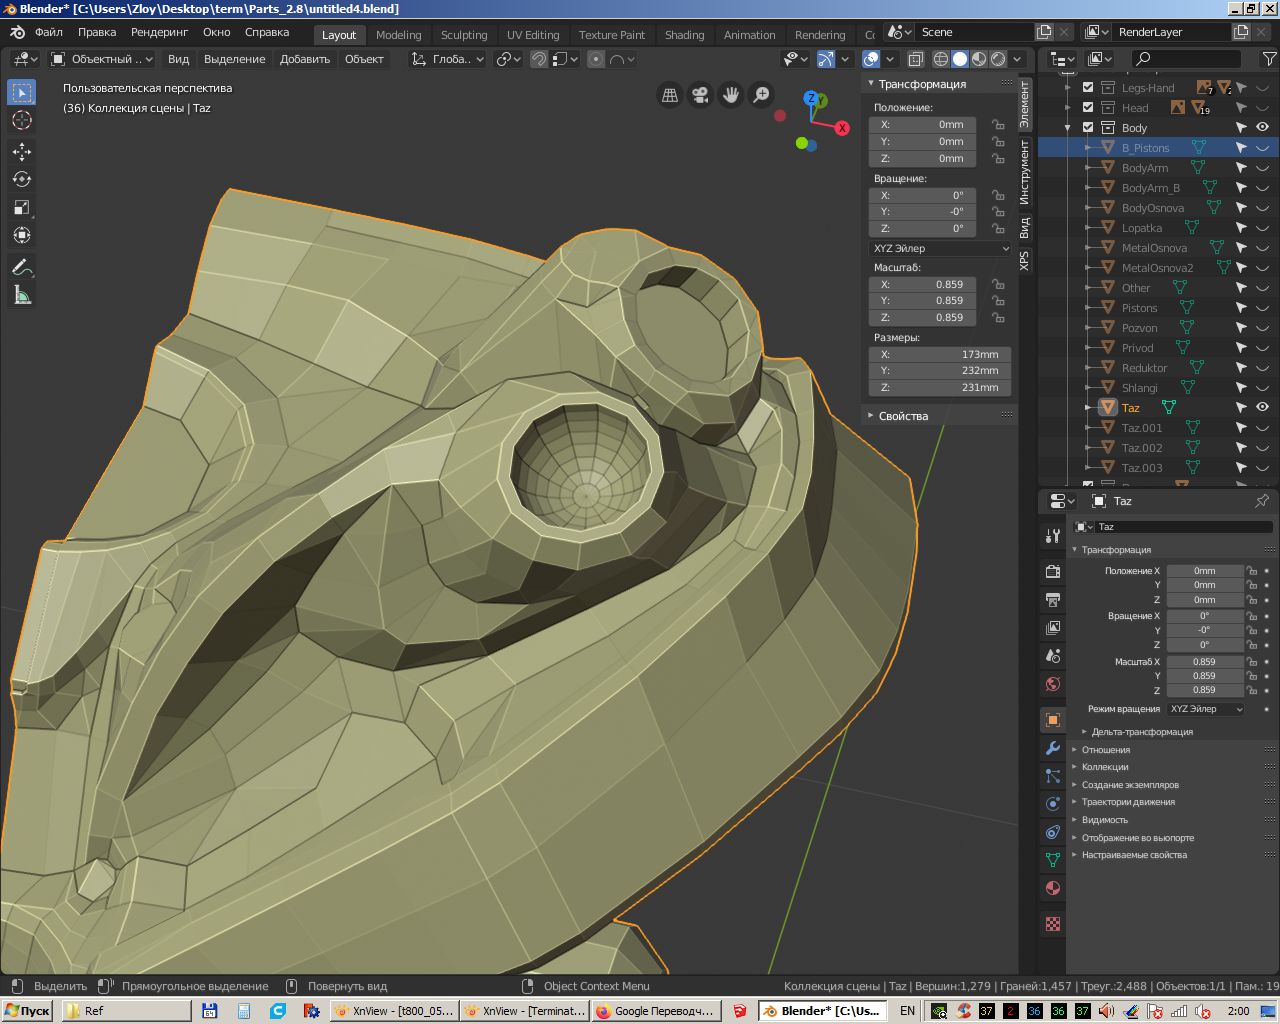Toggle proportional editing button

pyautogui.click(x=596, y=59)
